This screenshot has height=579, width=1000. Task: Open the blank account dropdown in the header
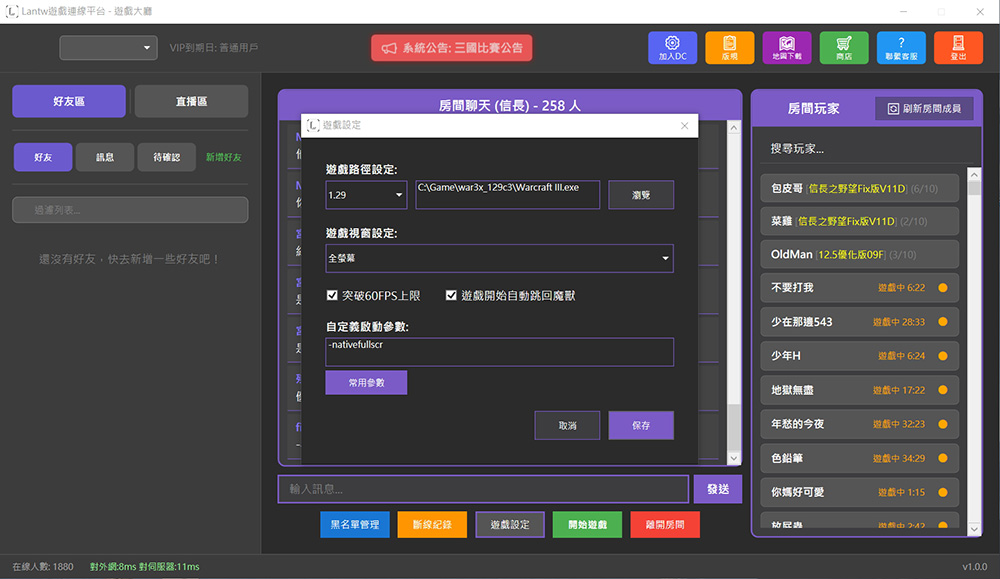point(108,48)
